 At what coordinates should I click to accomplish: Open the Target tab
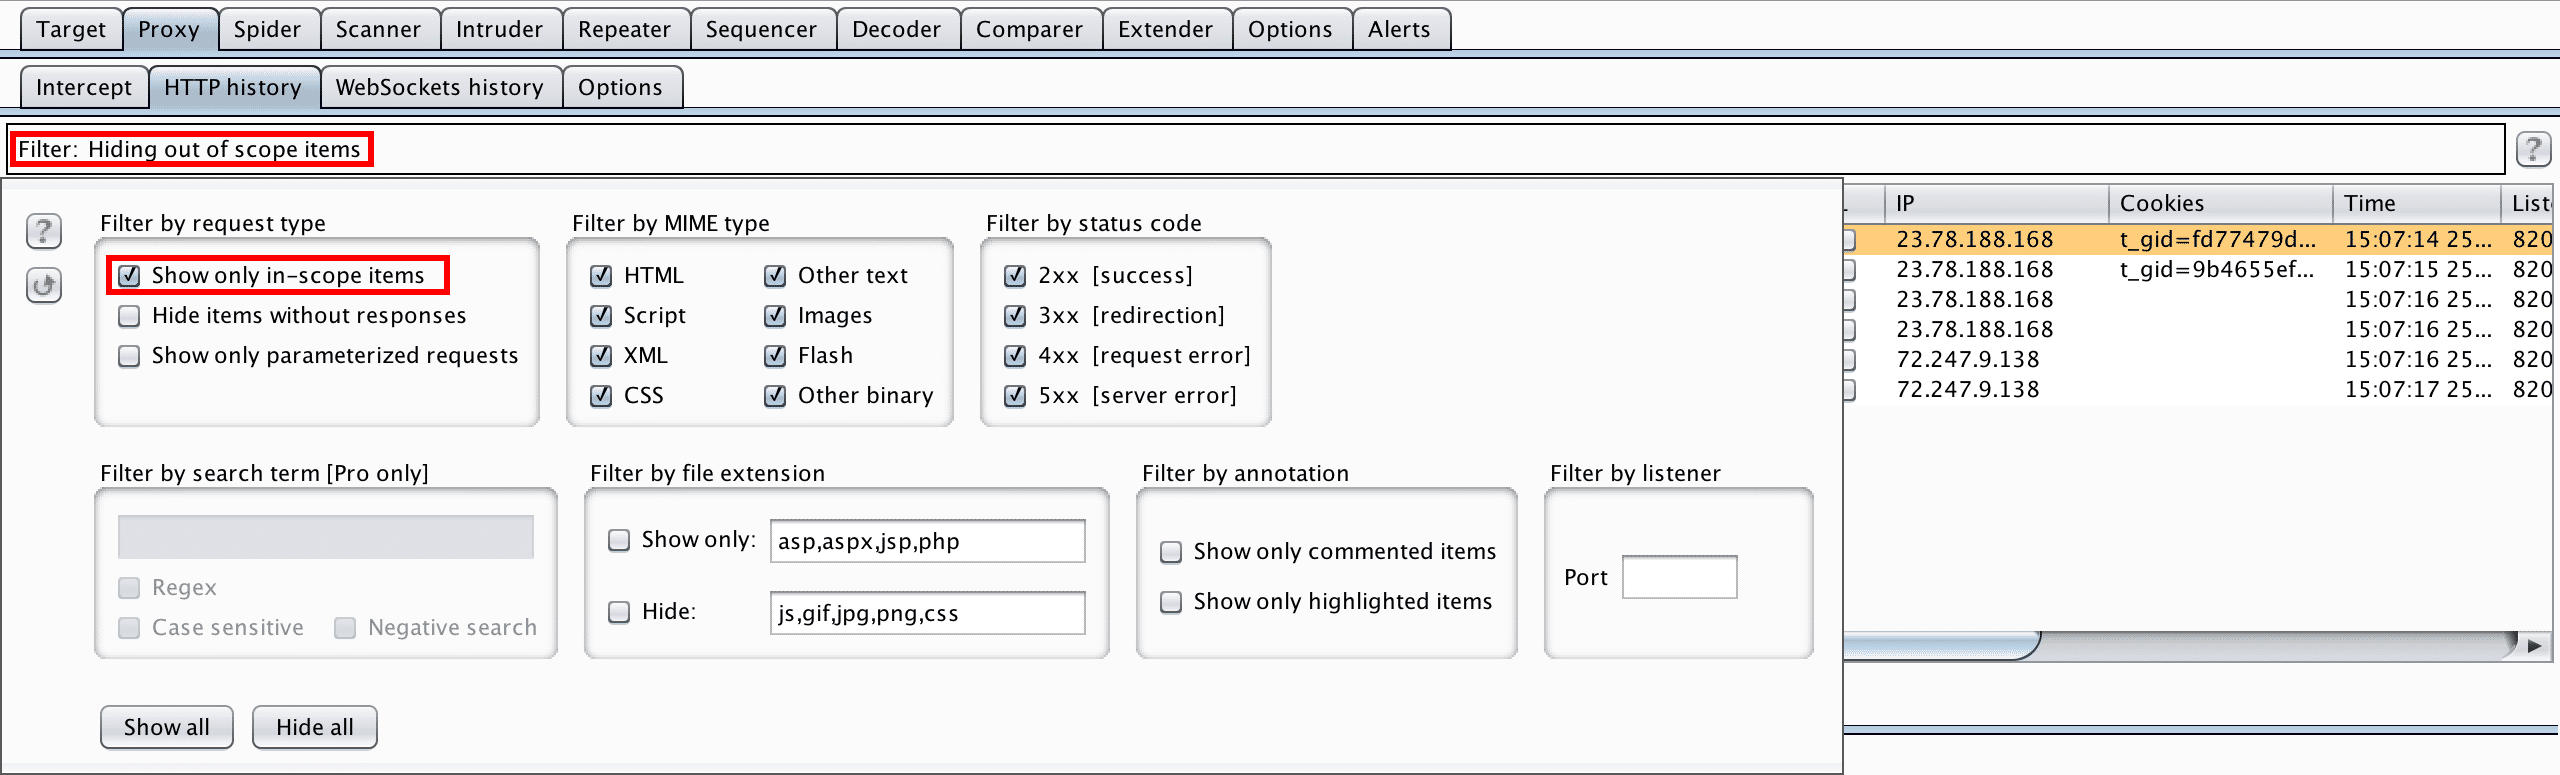71,29
